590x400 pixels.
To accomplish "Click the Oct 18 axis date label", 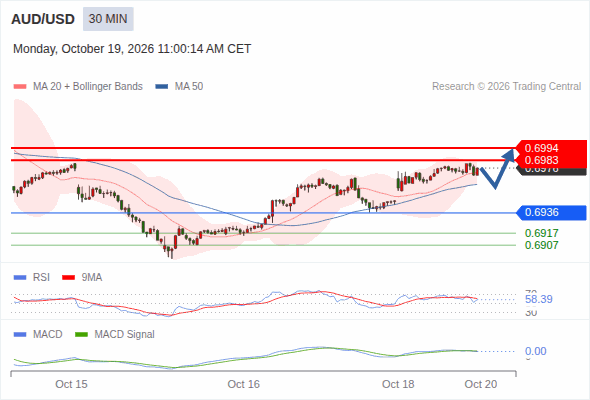I will [398, 384].
